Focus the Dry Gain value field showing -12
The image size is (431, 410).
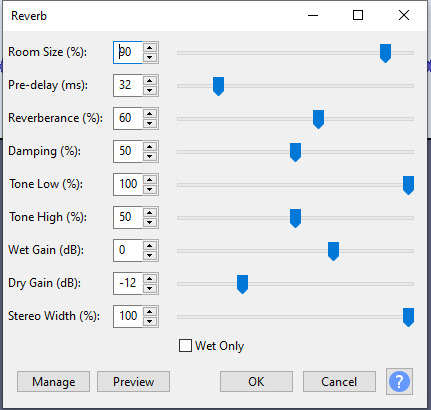click(x=128, y=283)
